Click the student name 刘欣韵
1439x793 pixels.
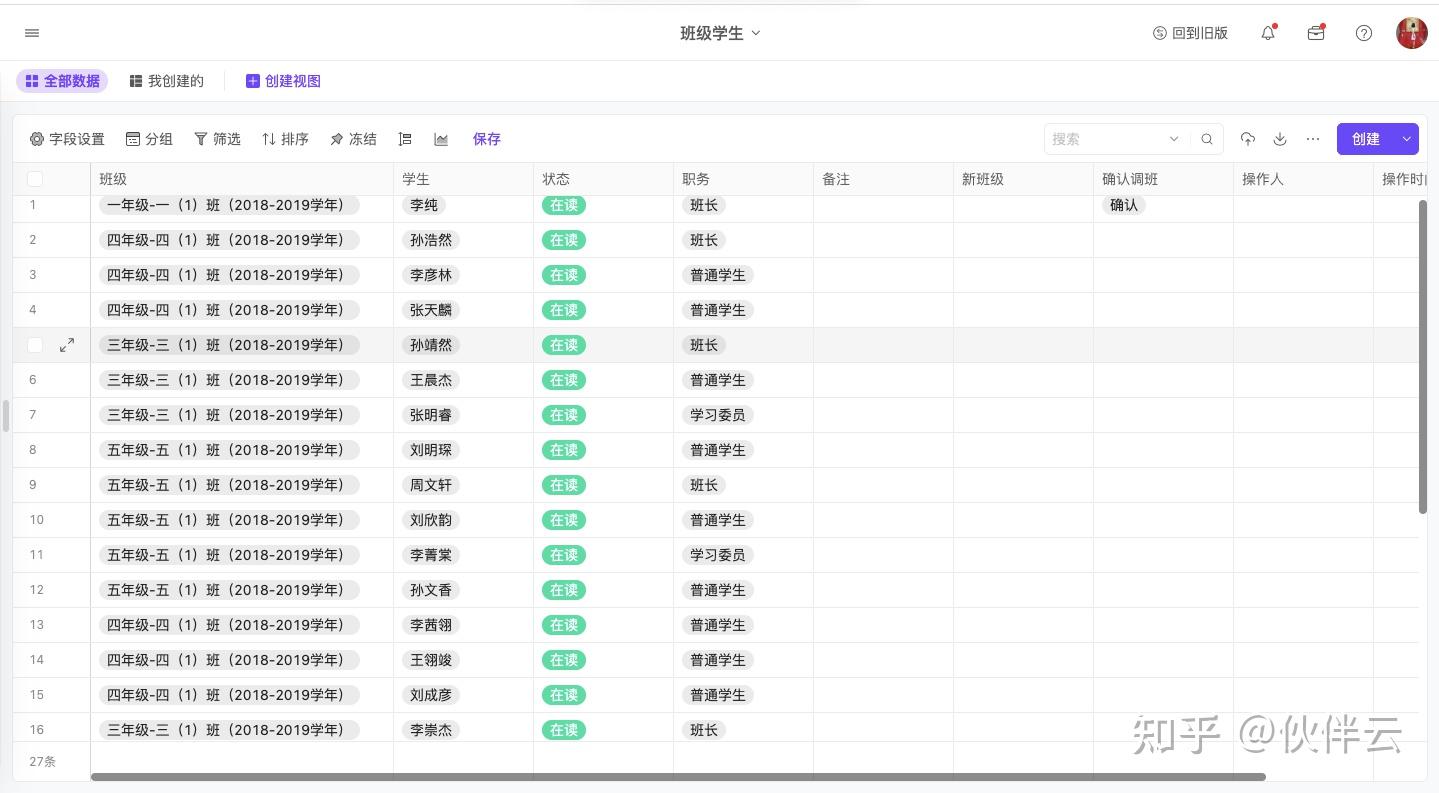(431, 520)
